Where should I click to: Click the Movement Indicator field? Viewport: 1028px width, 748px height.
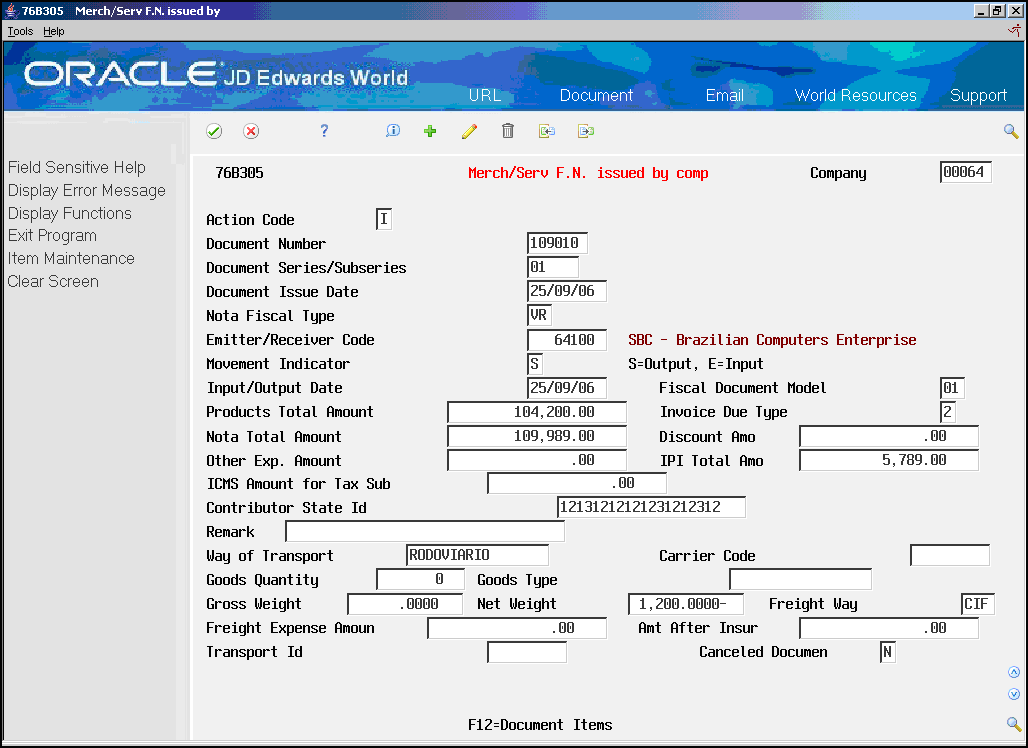pyautogui.click(x=534, y=364)
